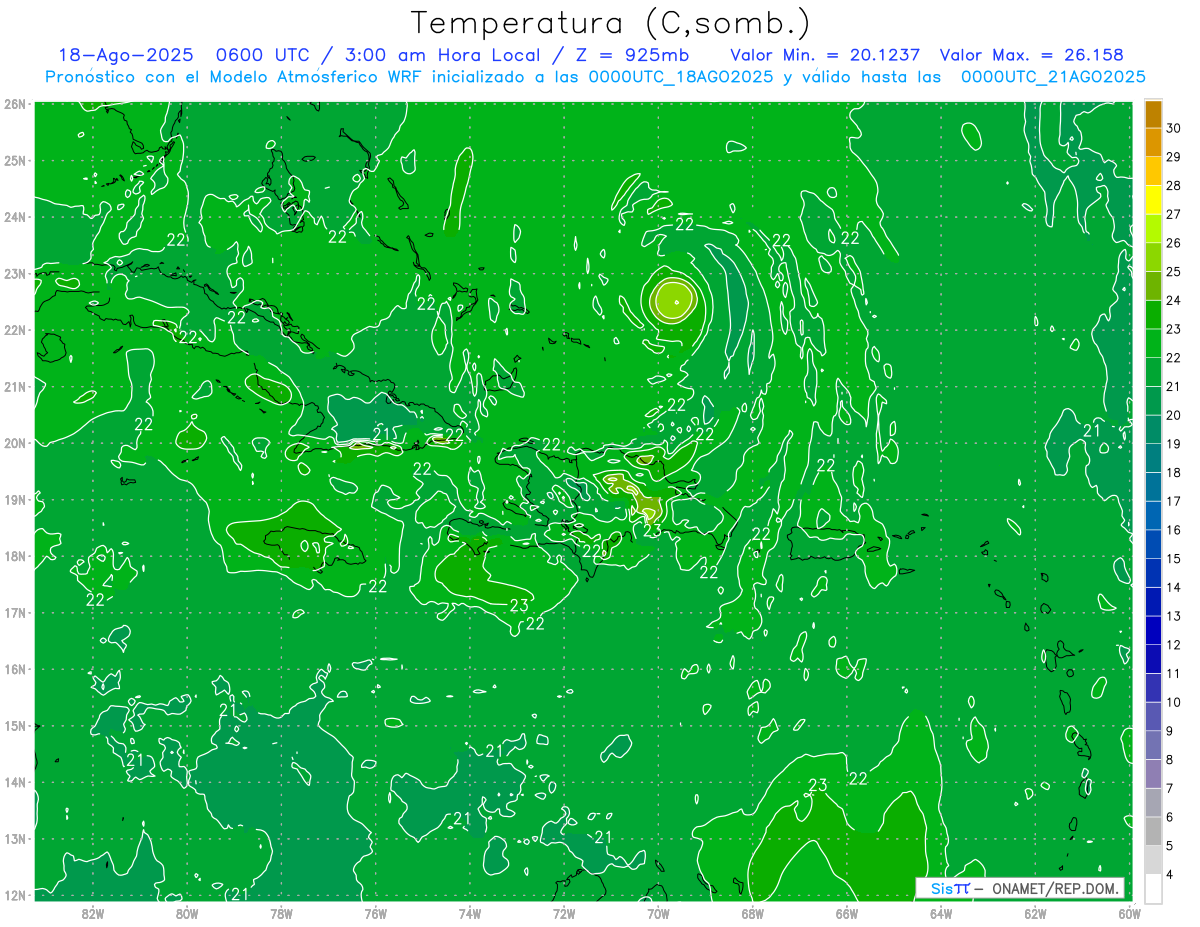Click the "14N" latitude axis label
The image size is (1200, 927).
point(15,782)
